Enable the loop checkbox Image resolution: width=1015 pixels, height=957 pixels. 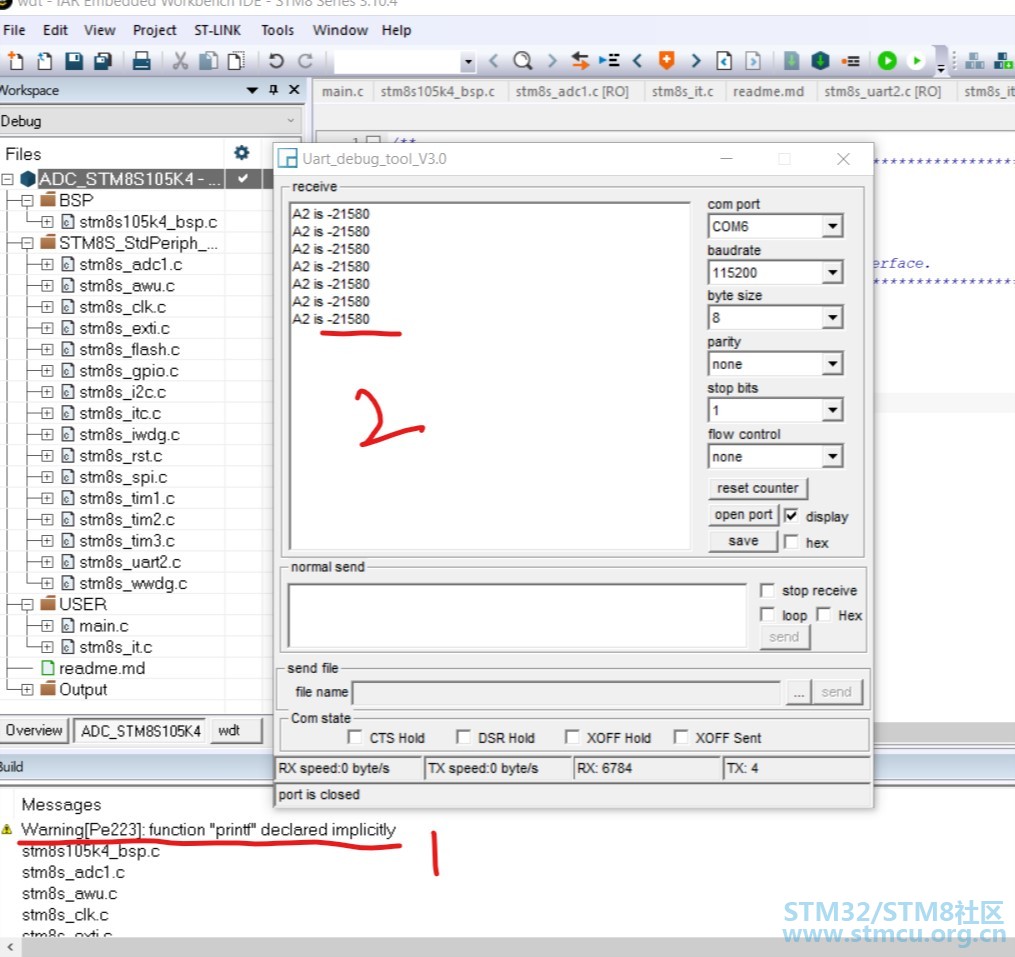coord(767,614)
